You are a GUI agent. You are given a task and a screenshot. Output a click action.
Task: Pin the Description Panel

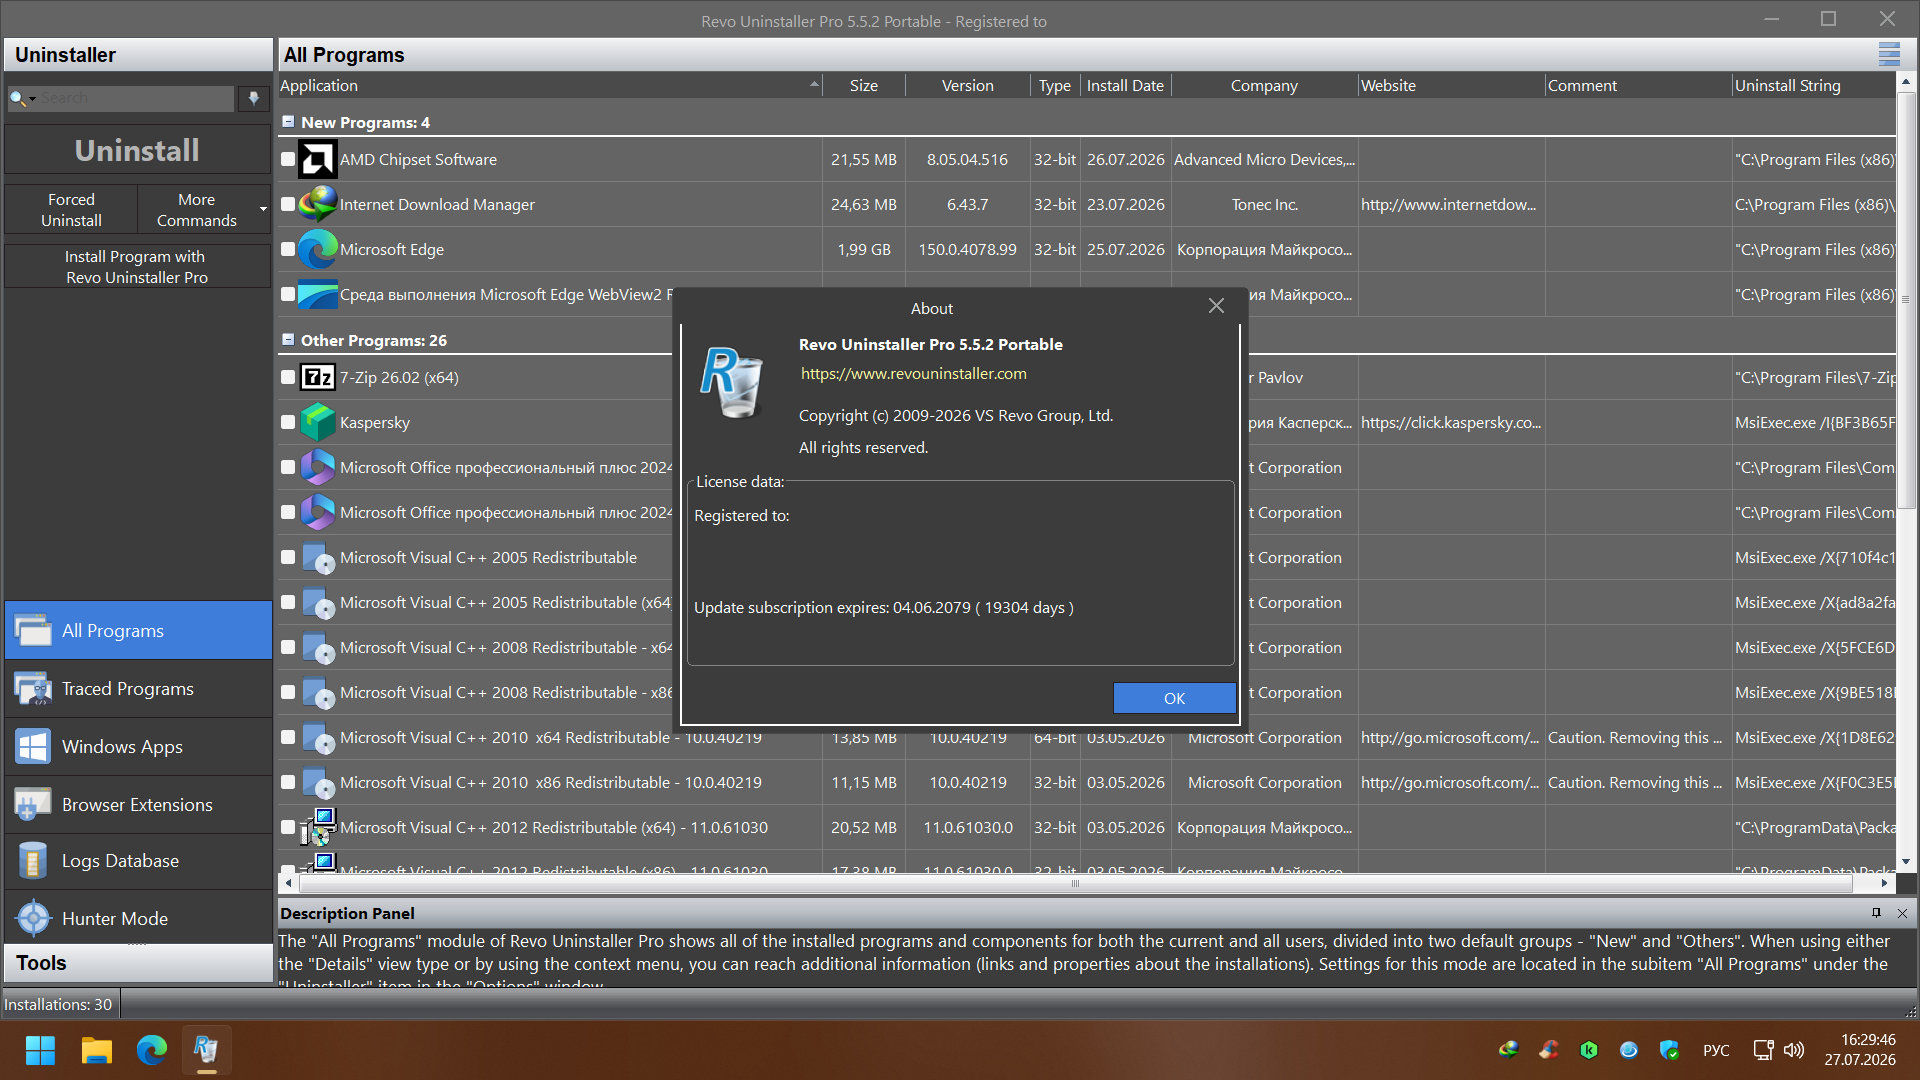pos(1876,913)
